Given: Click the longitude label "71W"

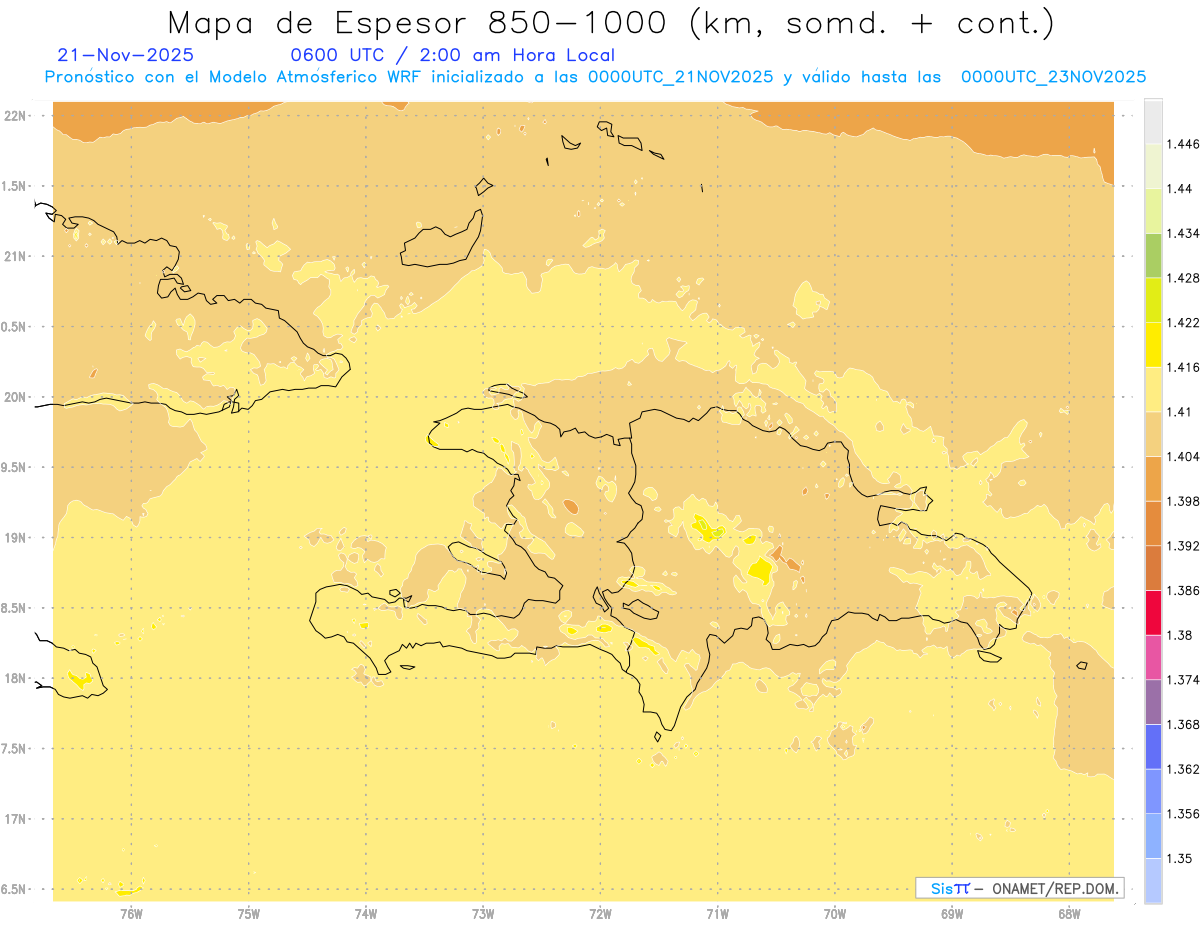Looking at the screenshot, I should (717, 913).
